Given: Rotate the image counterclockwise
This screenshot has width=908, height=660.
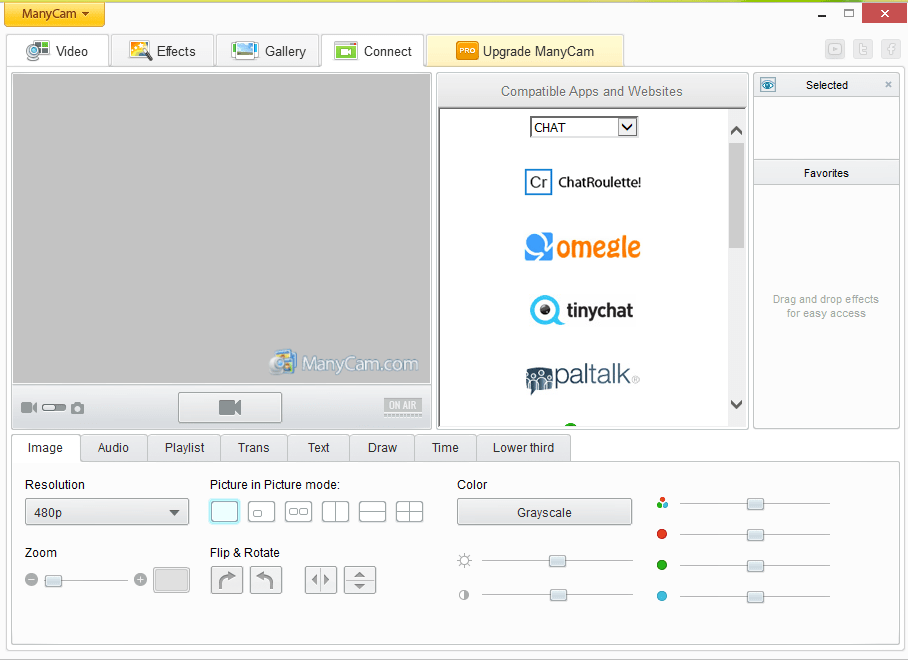Looking at the screenshot, I should [266, 580].
